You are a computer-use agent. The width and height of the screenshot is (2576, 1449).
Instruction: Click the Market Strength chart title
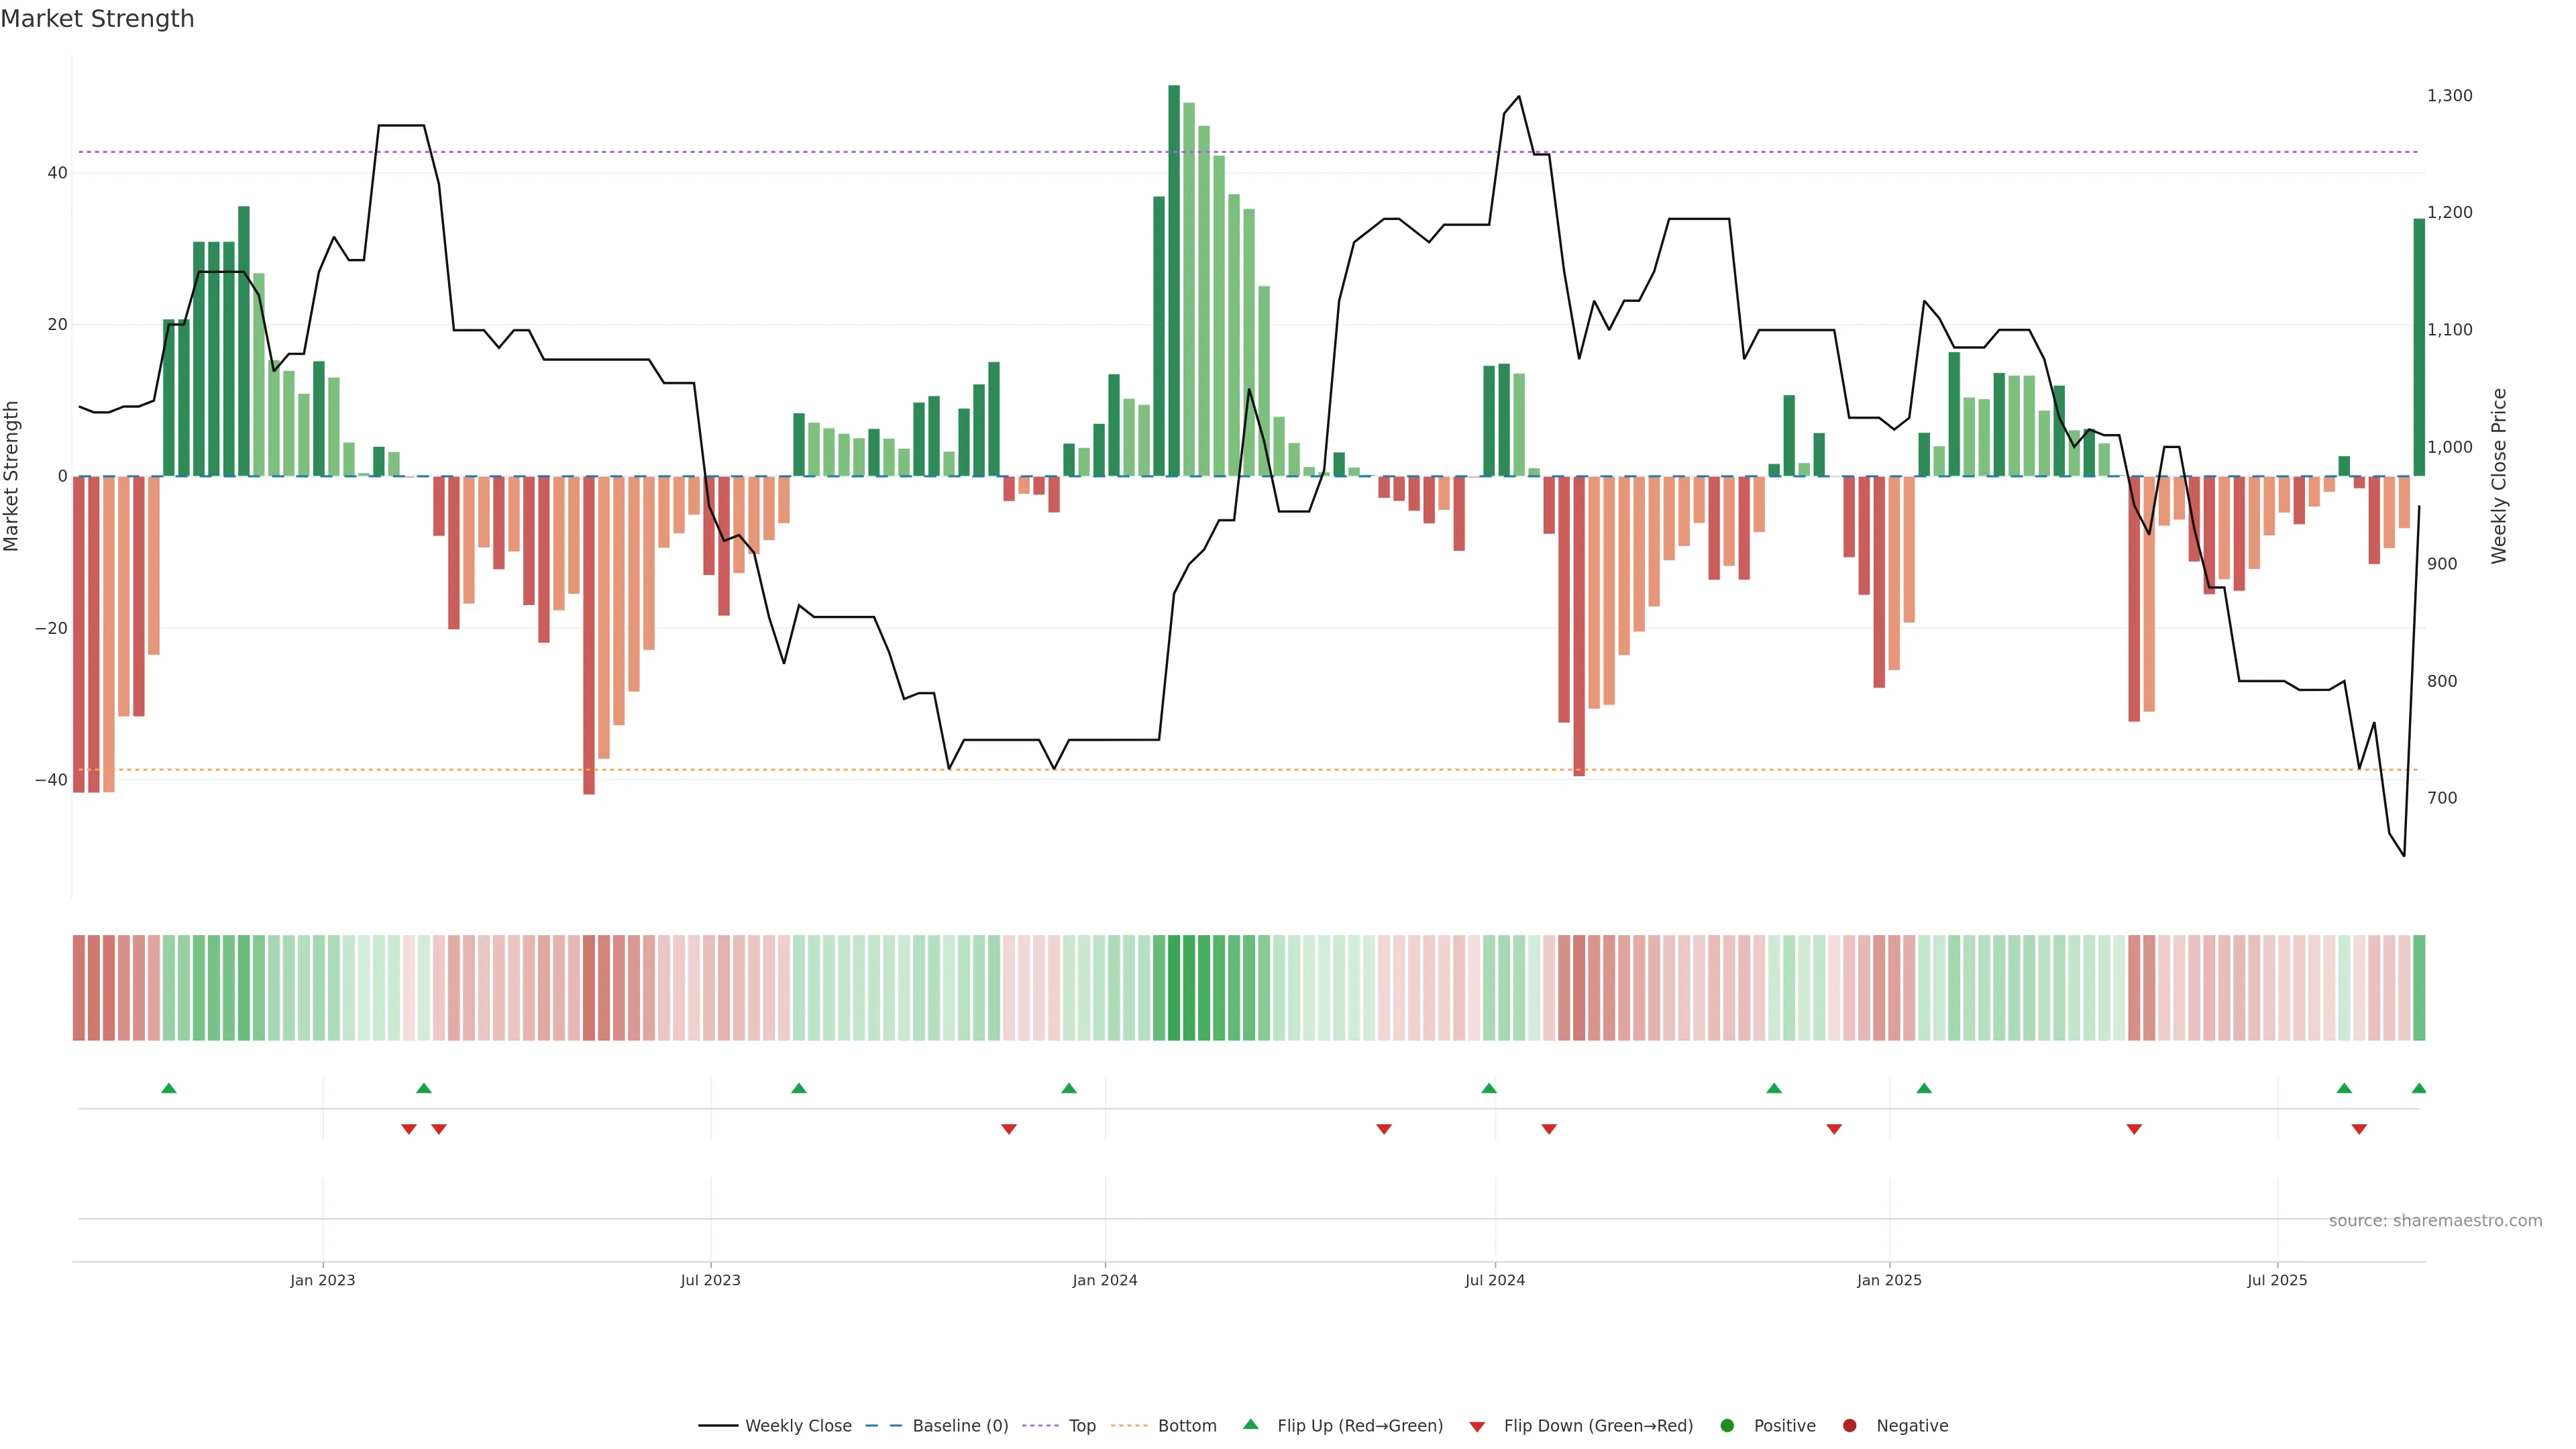97,19
